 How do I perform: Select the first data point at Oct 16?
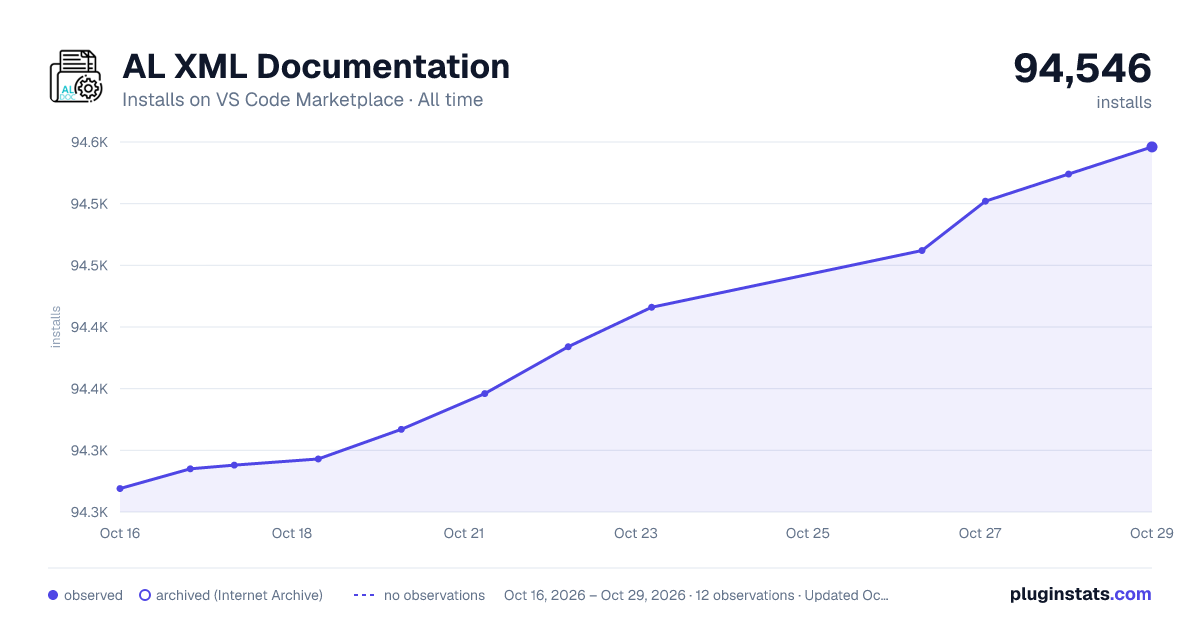[120, 489]
